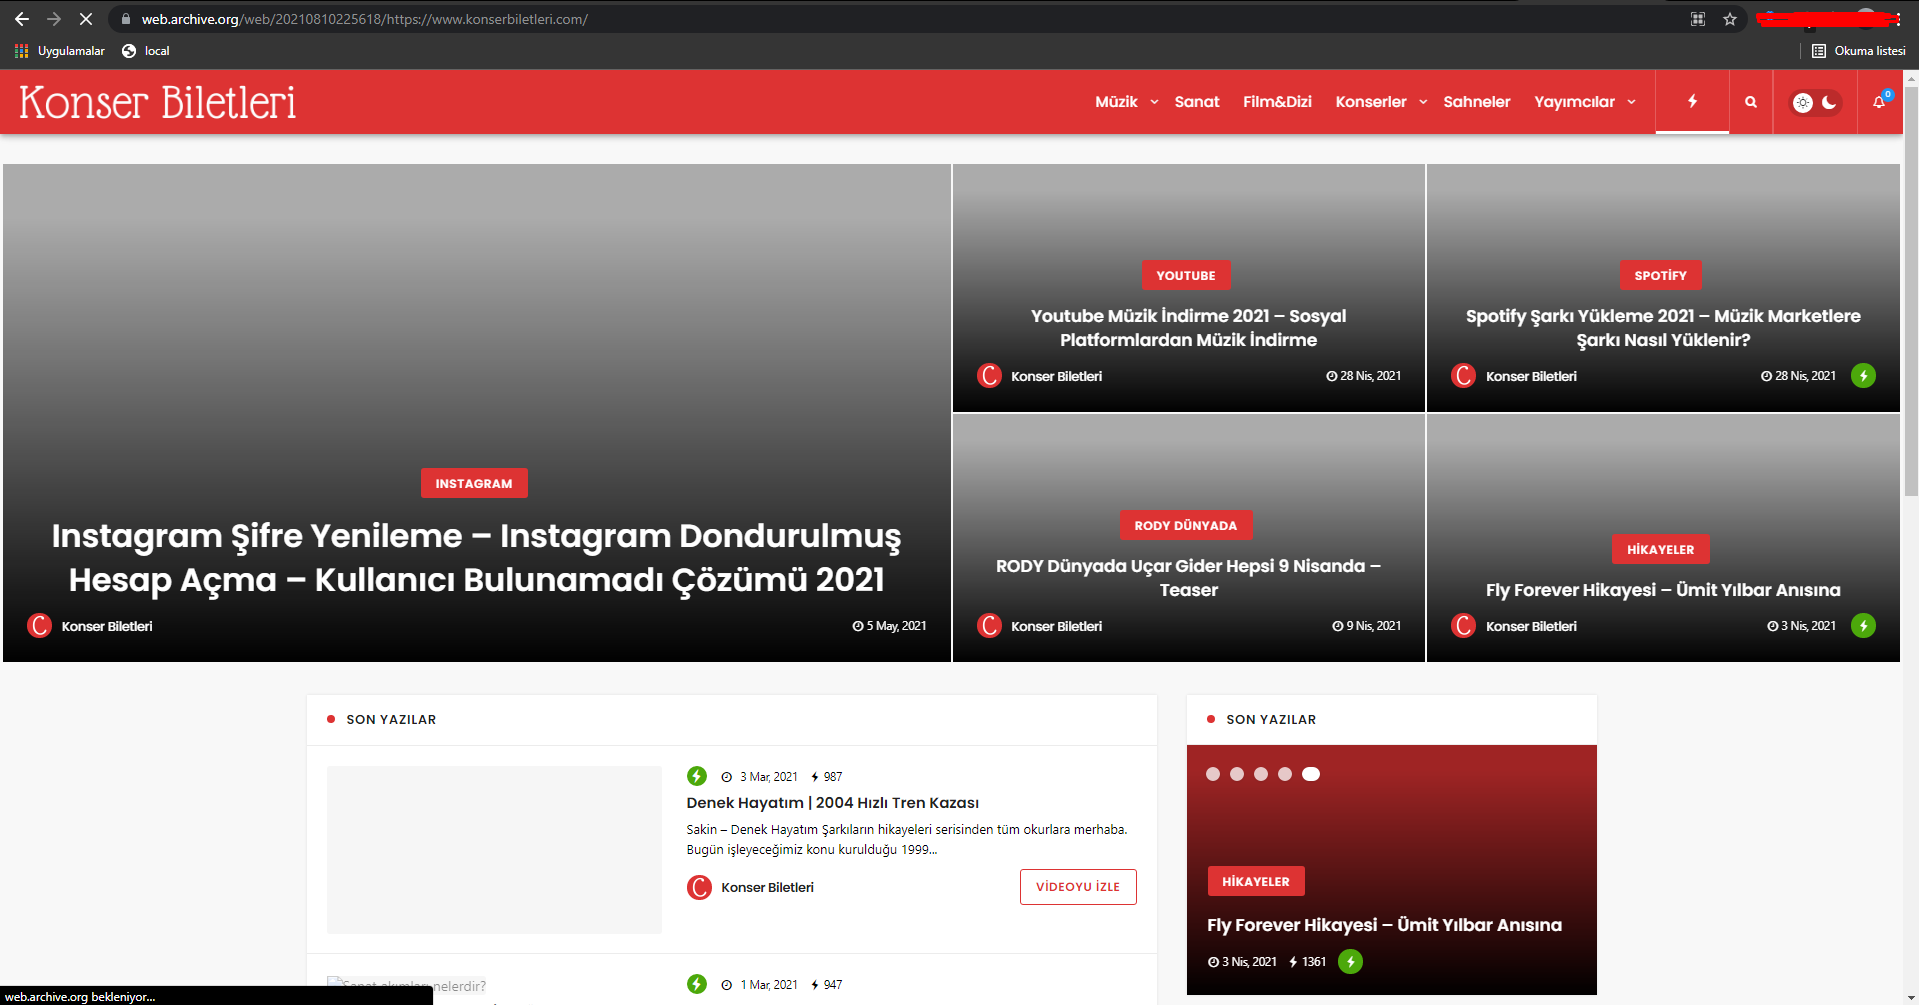Open the Sanat menu item
The height and width of the screenshot is (1005, 1919).
[1197, 102]
